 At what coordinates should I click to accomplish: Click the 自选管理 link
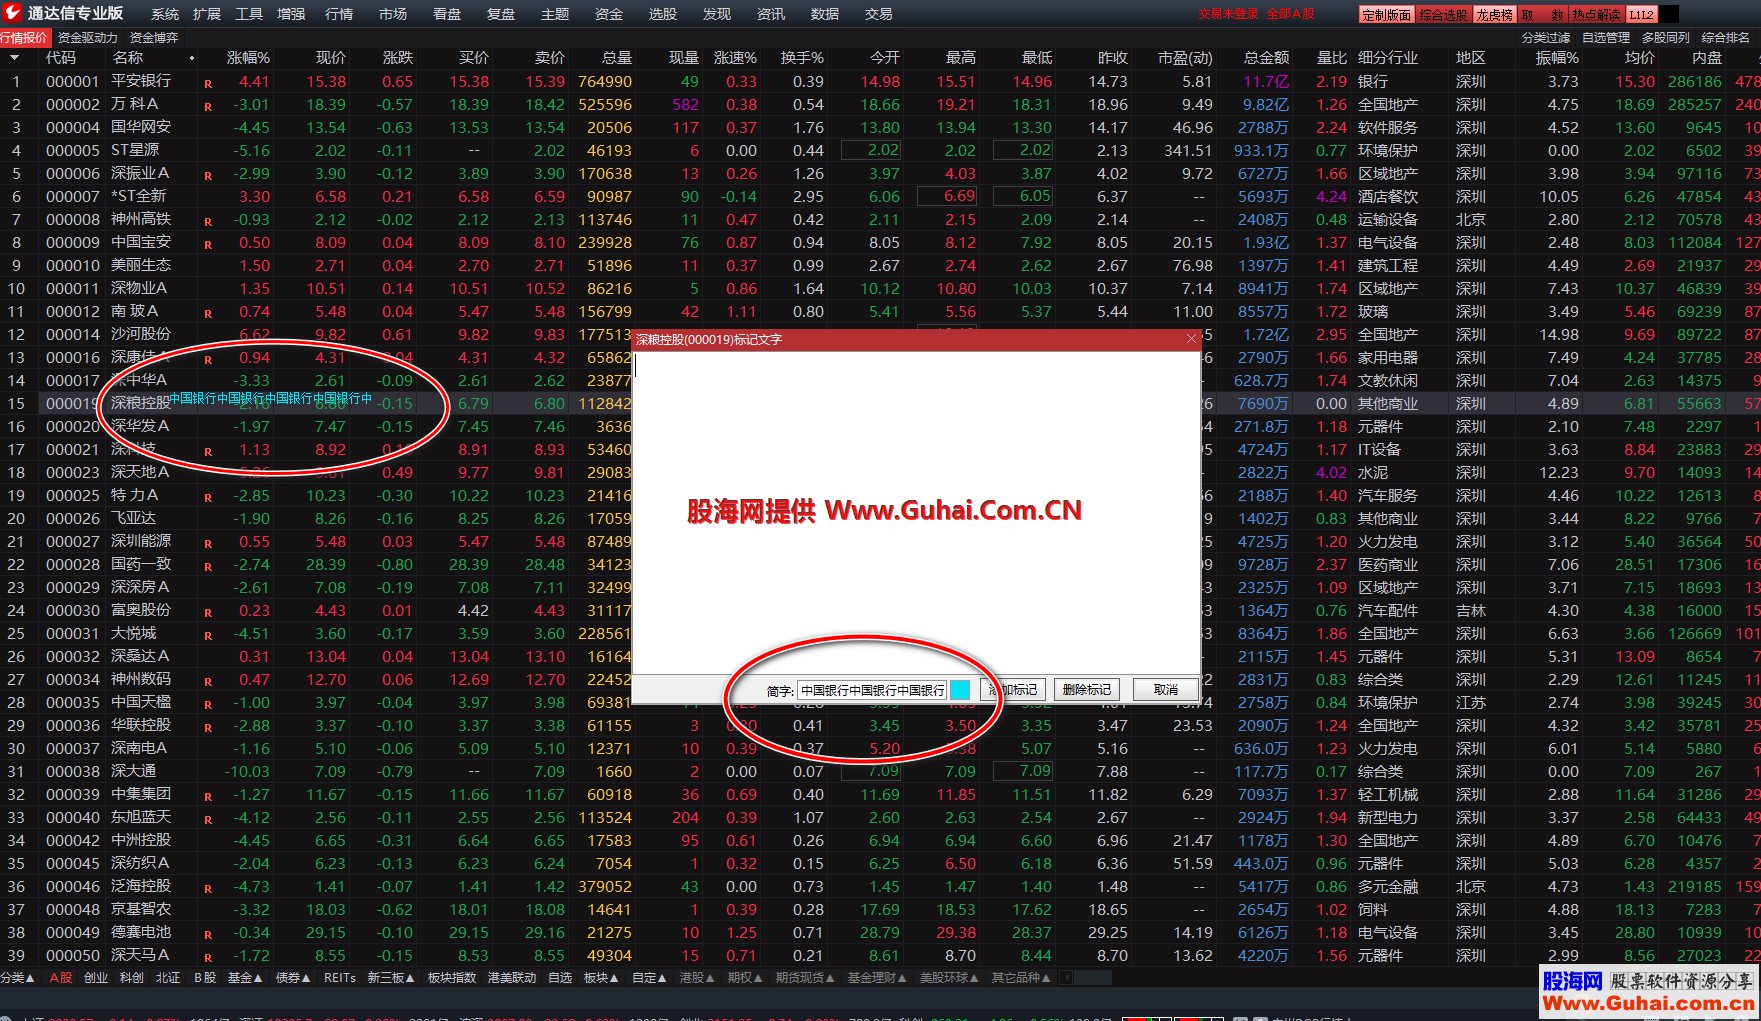[1606, 37]
